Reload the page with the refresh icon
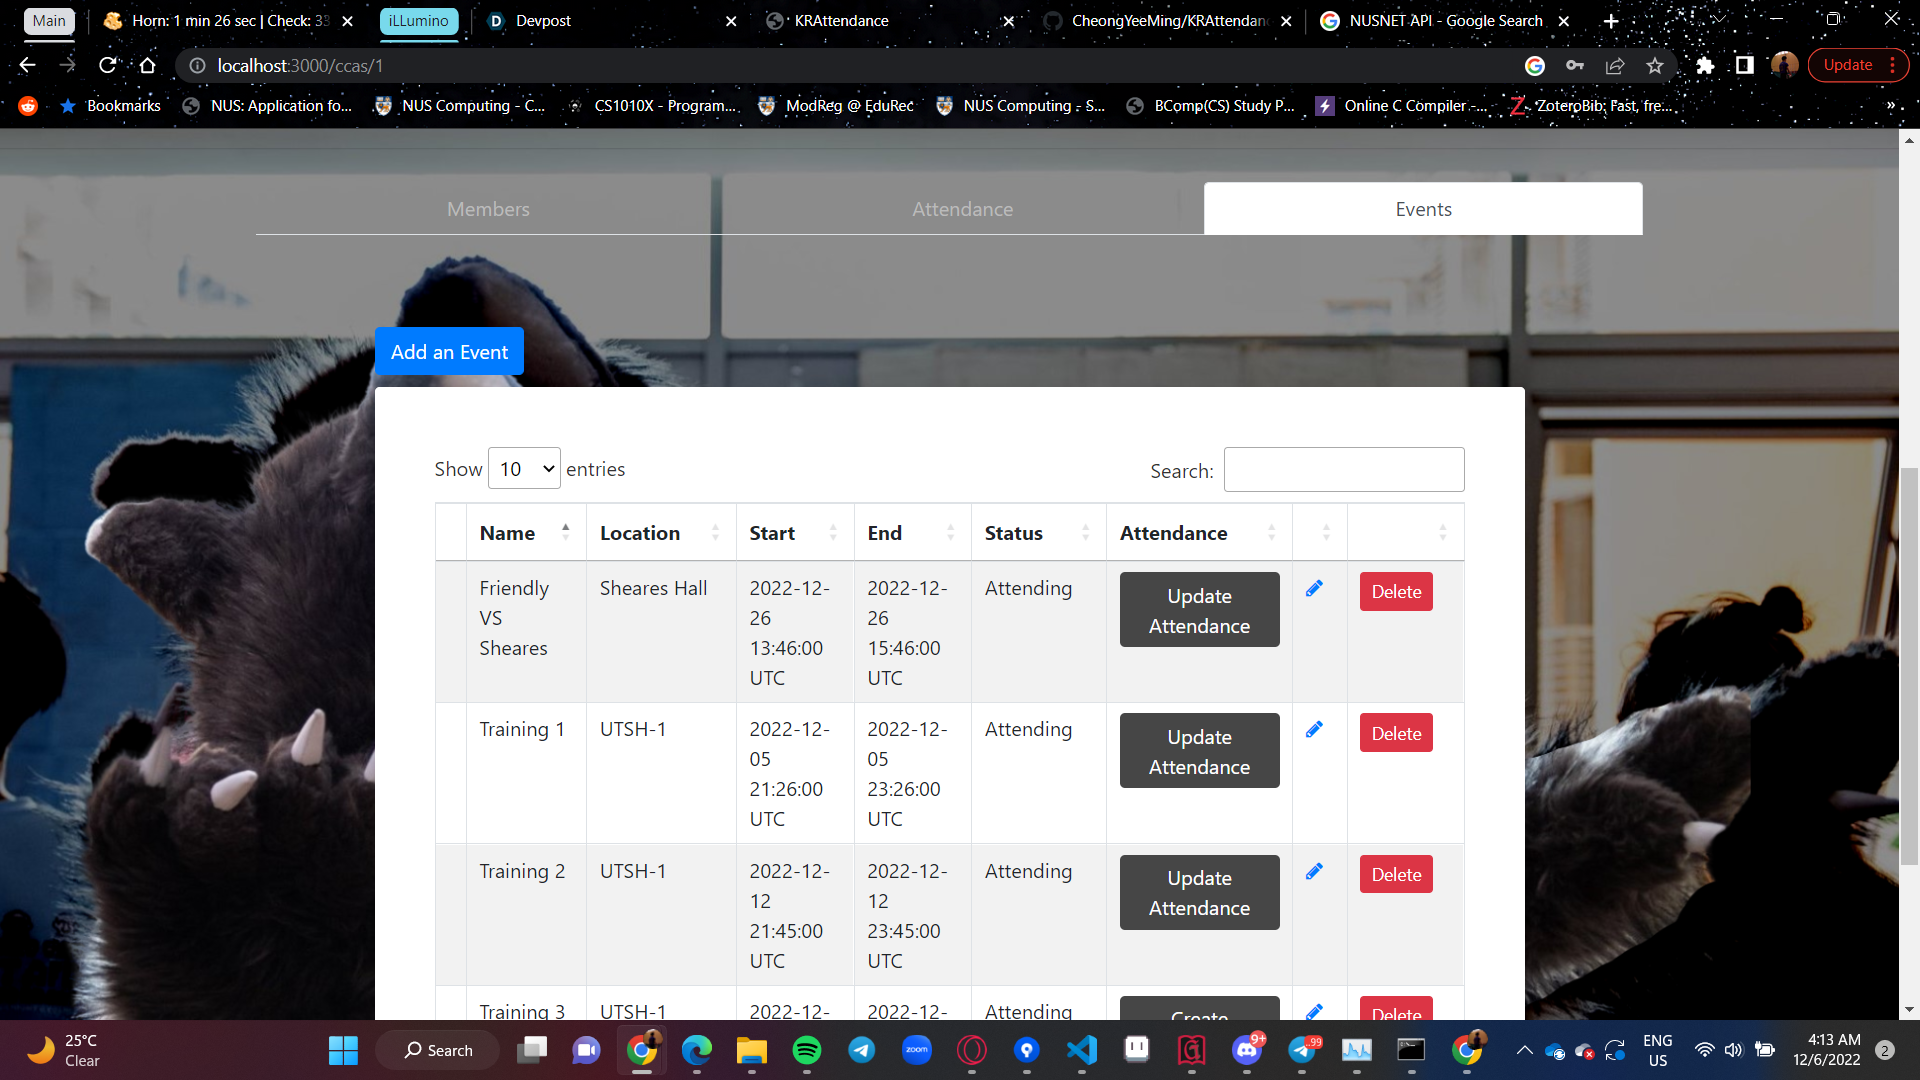The image size is (1920, 1080). coord(108,65)
